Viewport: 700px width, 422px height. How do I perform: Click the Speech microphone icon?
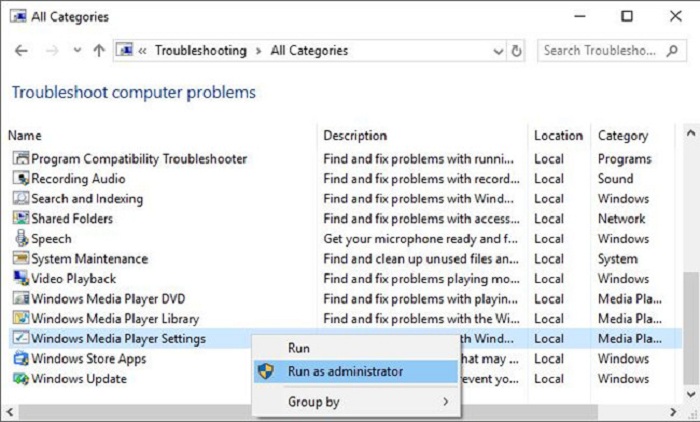coord(21,238)
